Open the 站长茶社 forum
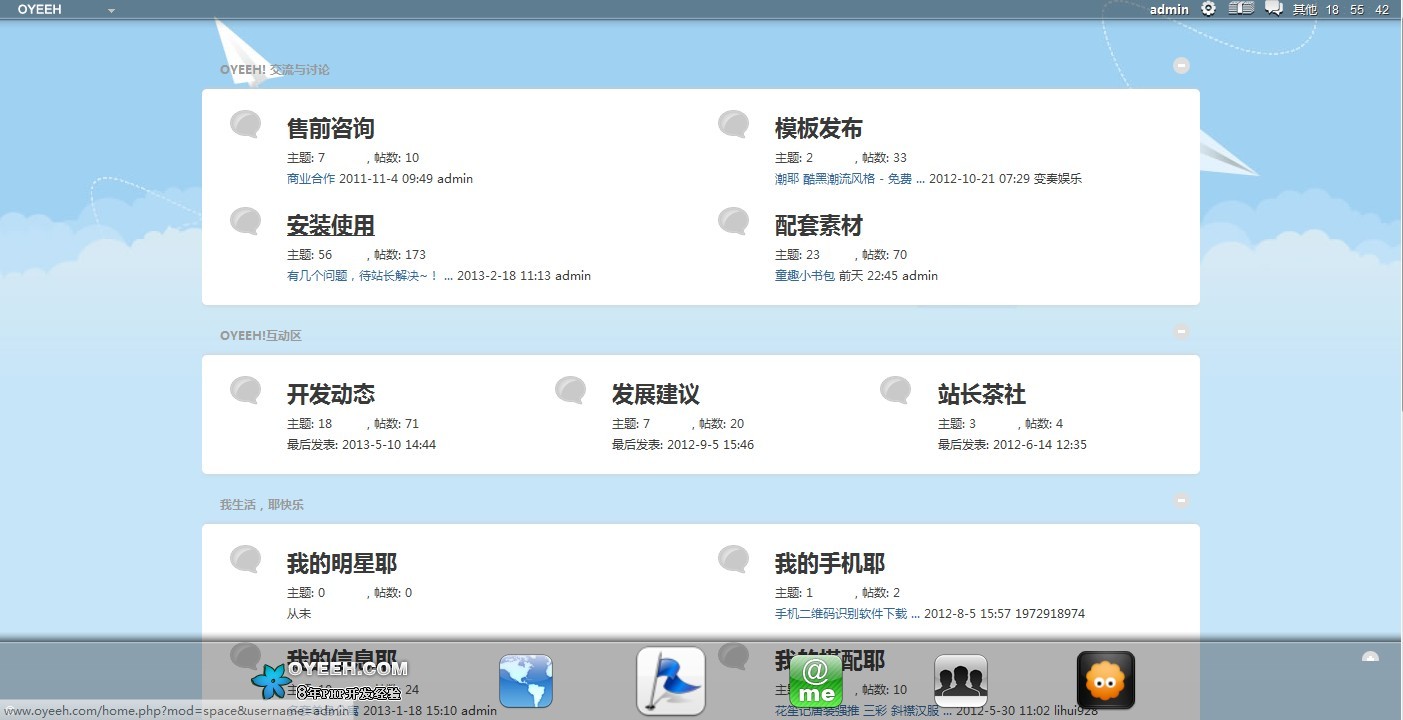This screenshot has height=720, width=1403. click(x=981, y=394)
